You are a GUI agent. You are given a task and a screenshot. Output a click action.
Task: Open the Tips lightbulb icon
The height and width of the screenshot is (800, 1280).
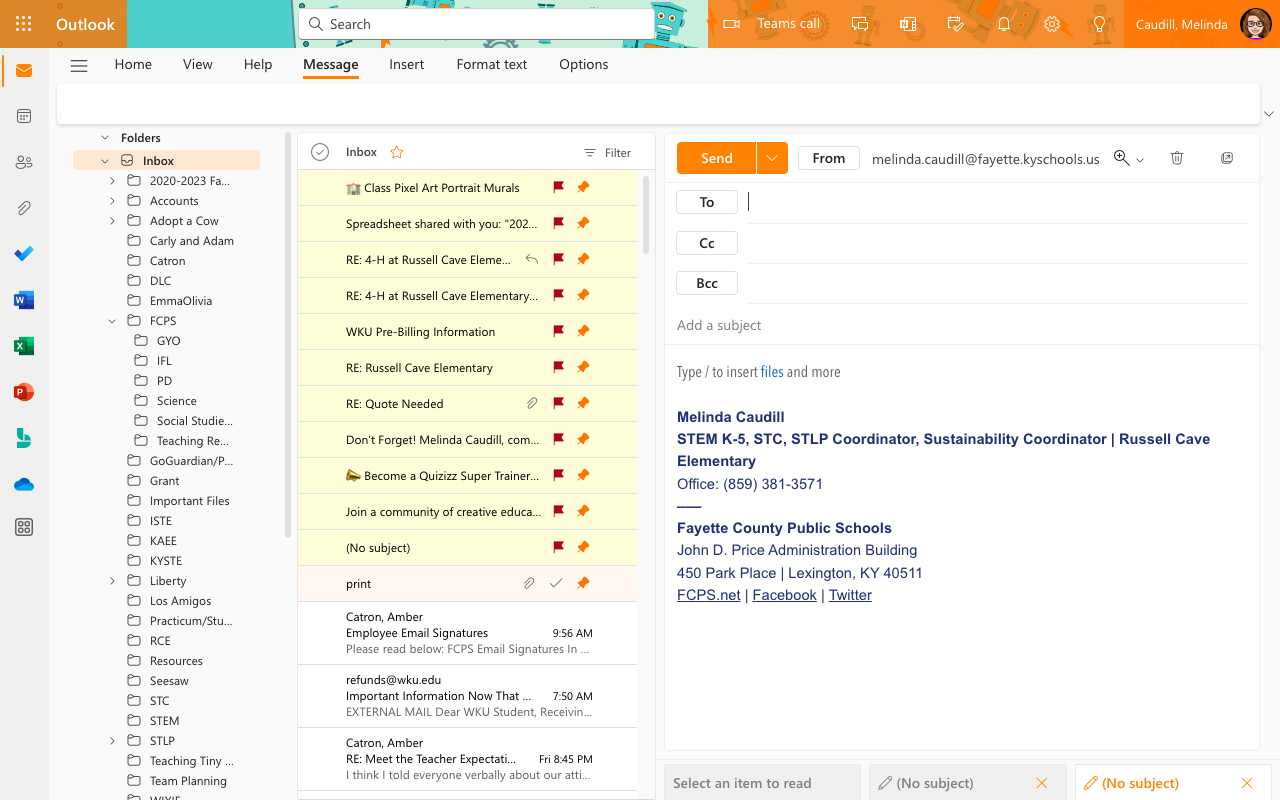pyautogui.click(x=1100, y=24)
